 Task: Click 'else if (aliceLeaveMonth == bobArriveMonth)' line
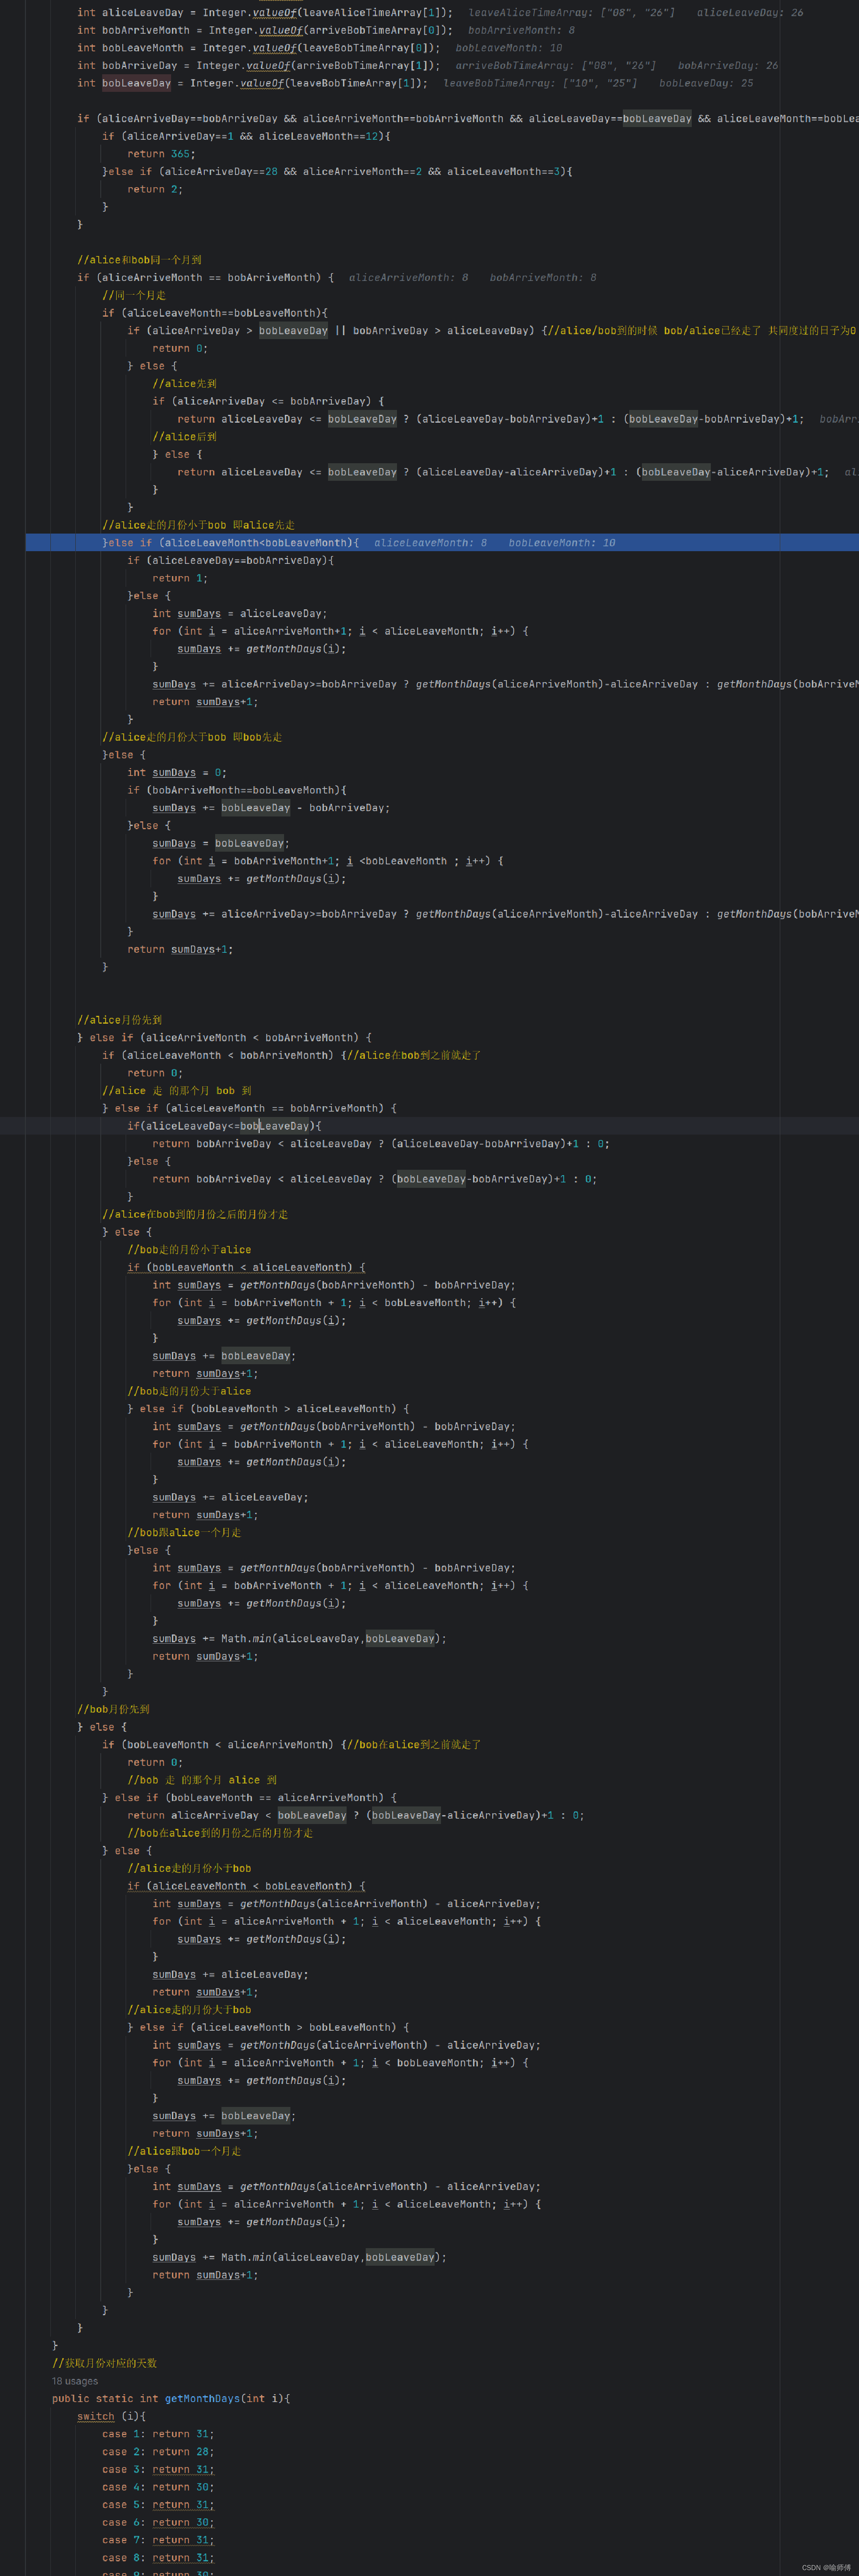(249, 1108)
